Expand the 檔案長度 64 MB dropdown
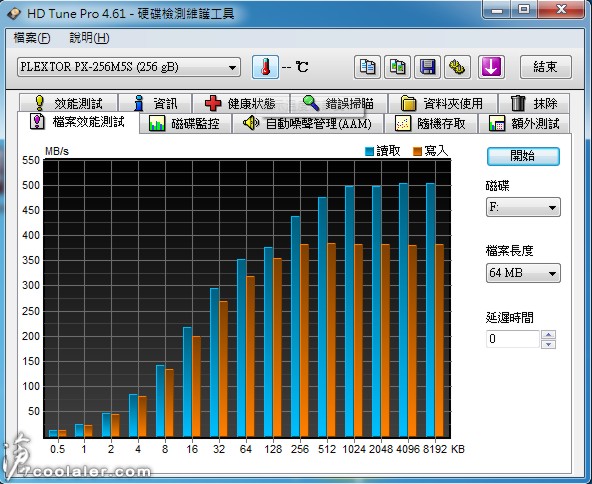 (x=523, y=273)
